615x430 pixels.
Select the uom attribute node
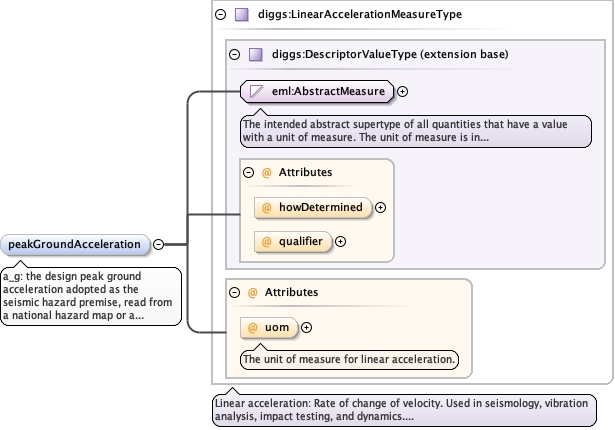pyautogui.click(x=269, y=327)
